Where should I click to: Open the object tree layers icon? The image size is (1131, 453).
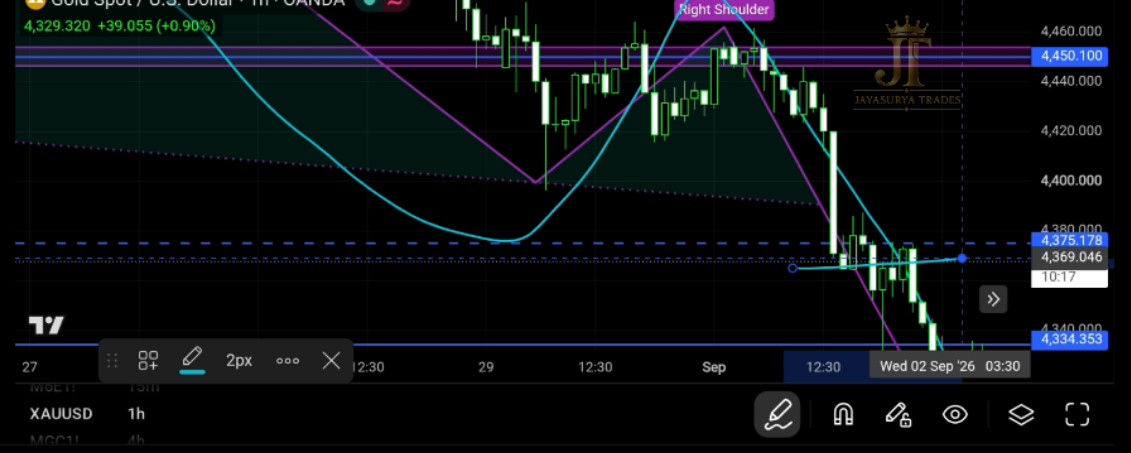point(1021,415)
